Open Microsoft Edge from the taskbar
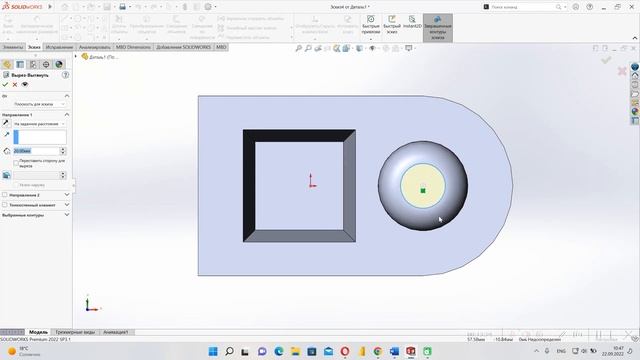The height and width of the screenshot is (360, 640). [279, 351]
